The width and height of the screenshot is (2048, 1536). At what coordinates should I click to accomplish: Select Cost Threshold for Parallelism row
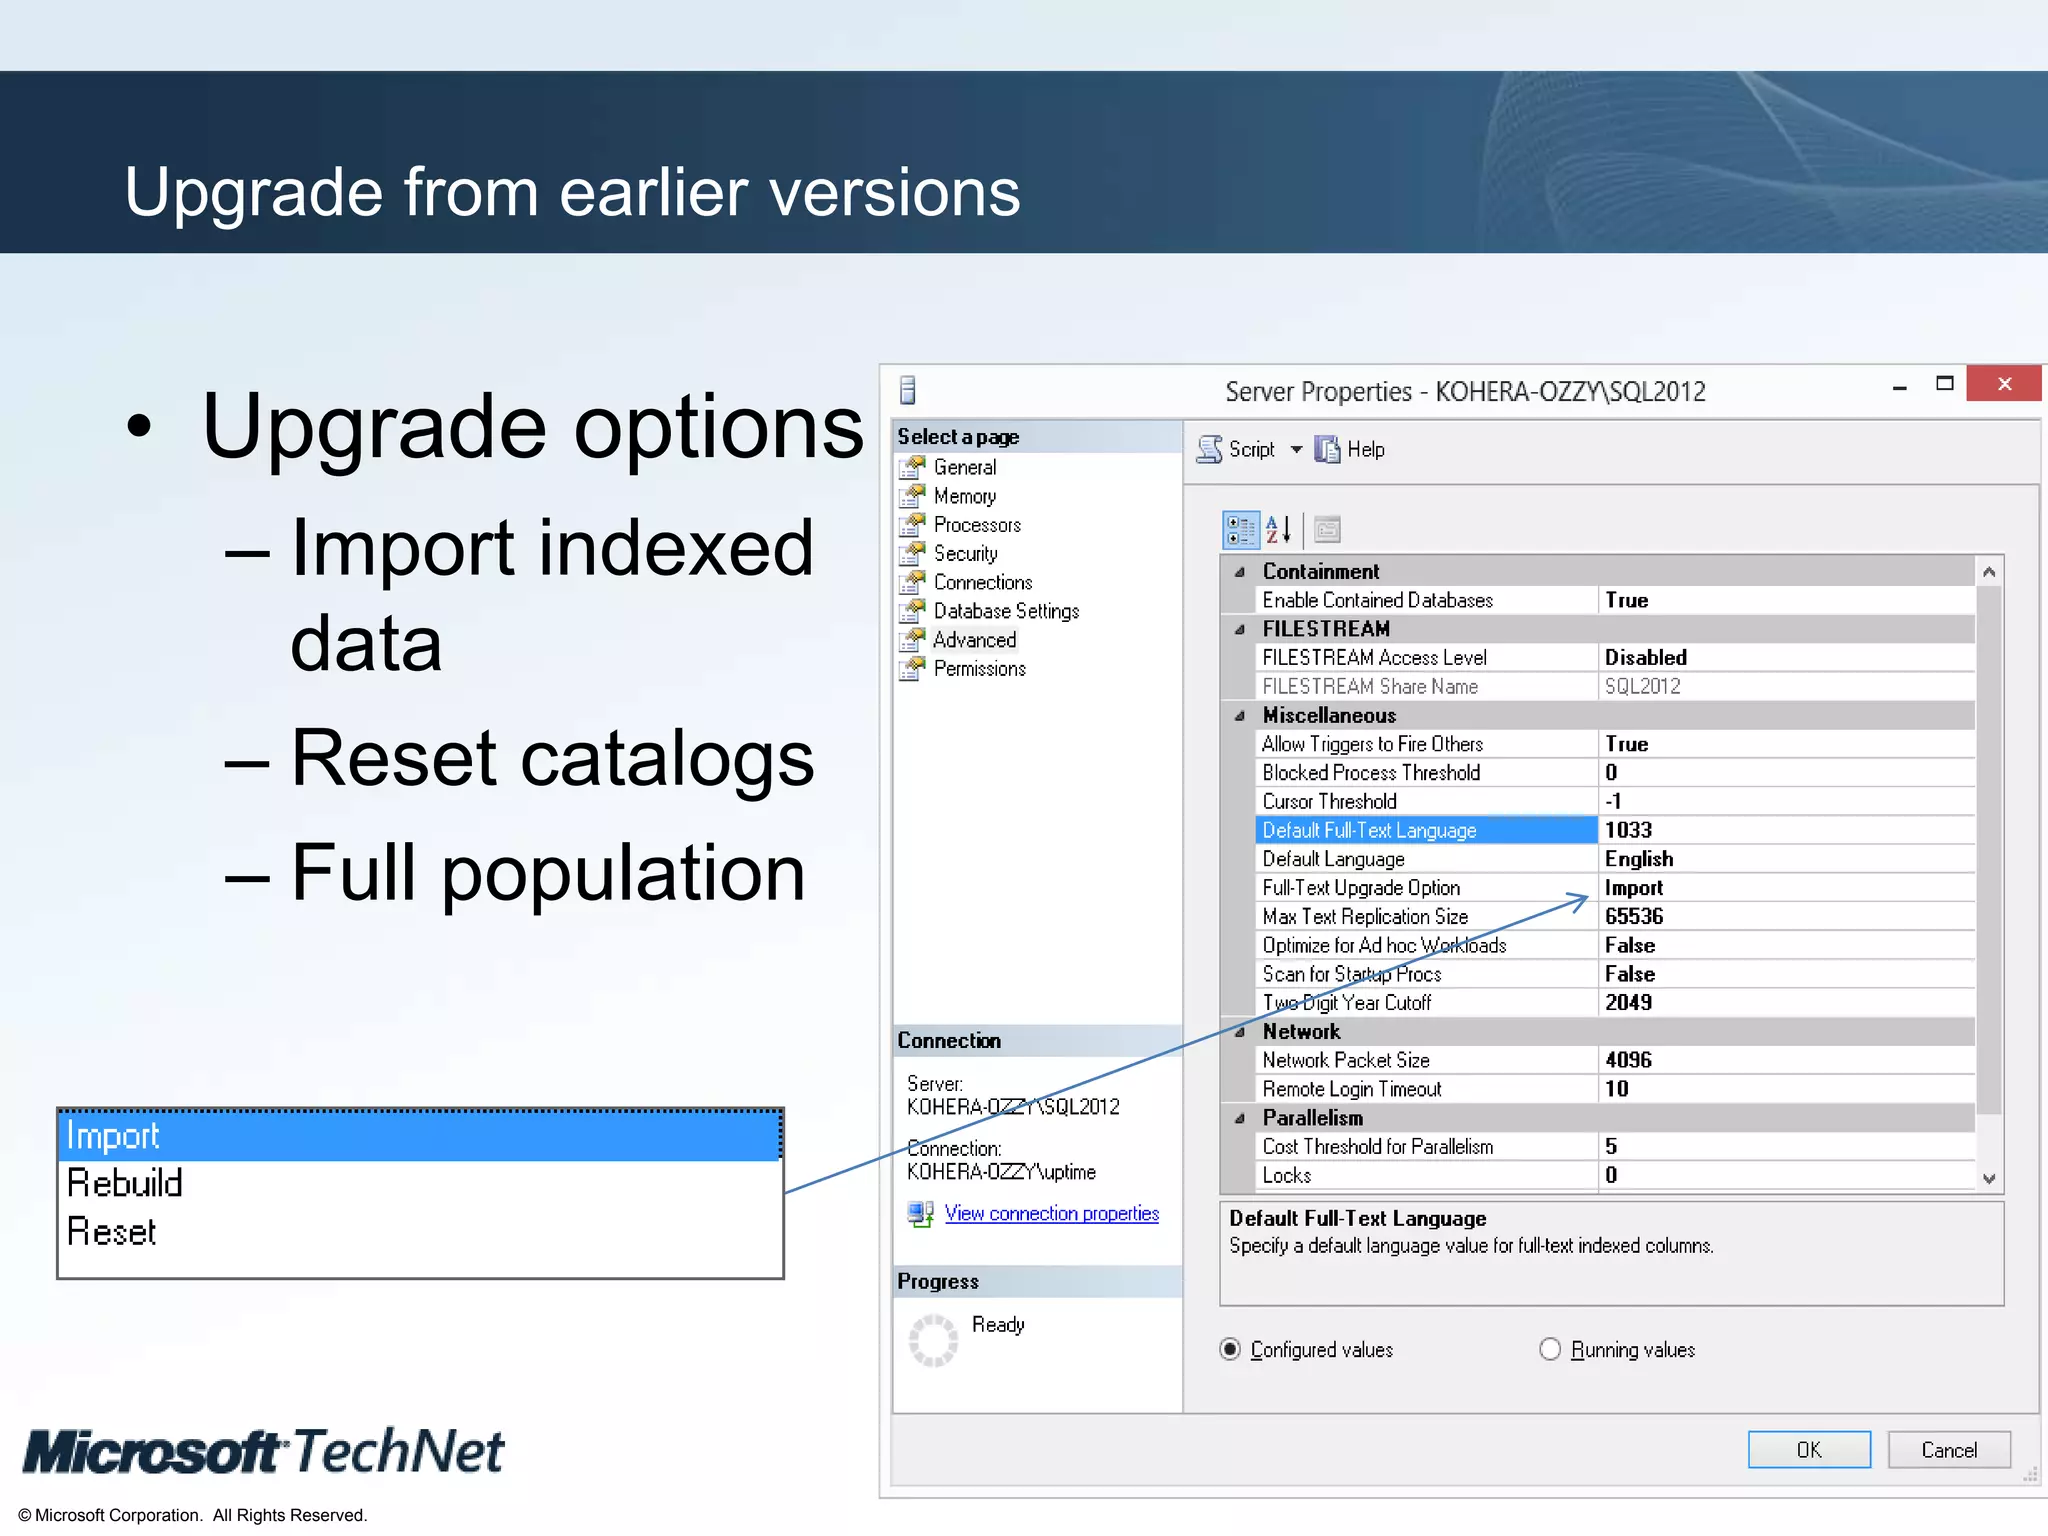pyautogui.click(x=1615, y=1147)
